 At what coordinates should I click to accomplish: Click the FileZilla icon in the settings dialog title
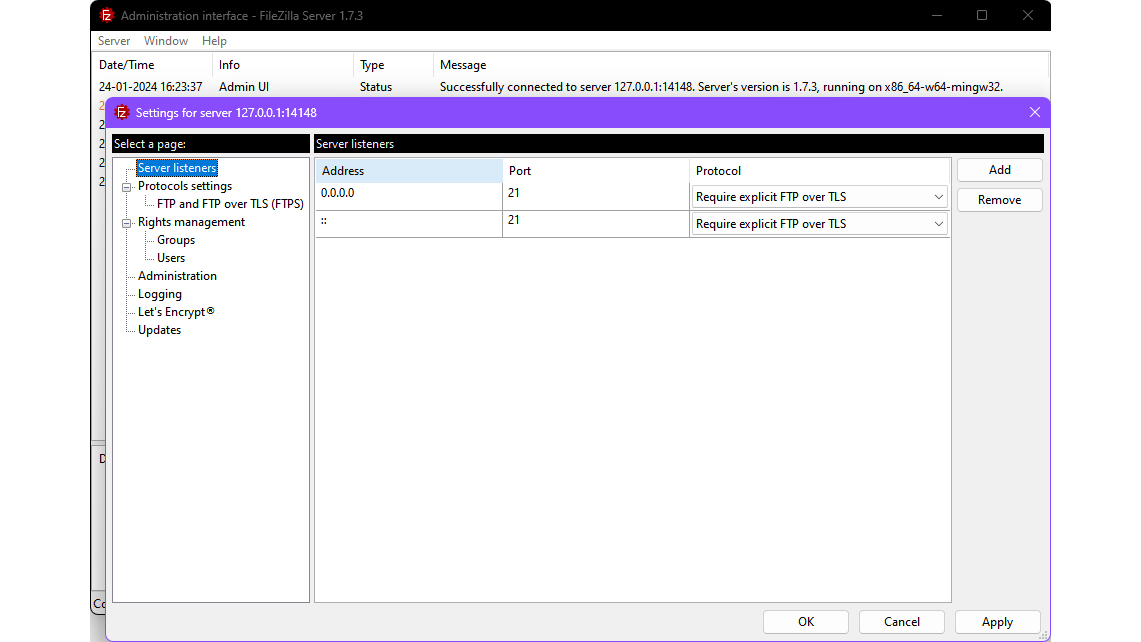tap(122, 112)
